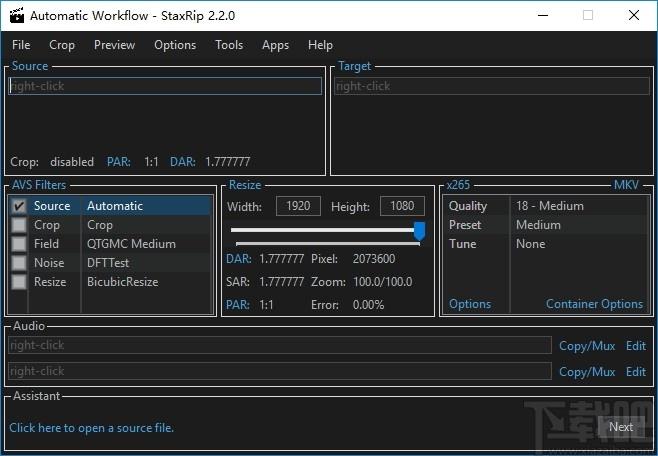Click the blue resize slider handle
The width and height of the screenshot is (658, 456).
point(419,231)
